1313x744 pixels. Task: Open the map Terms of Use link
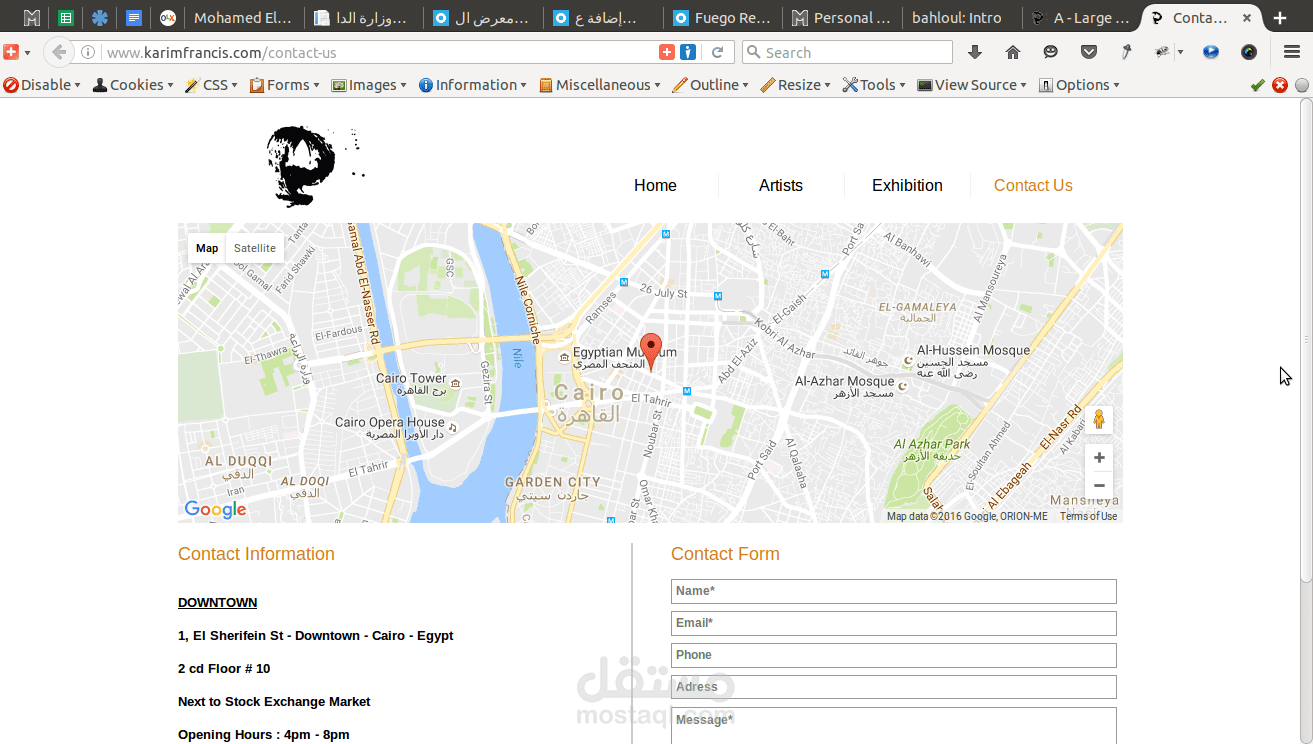click(1088, 516)
